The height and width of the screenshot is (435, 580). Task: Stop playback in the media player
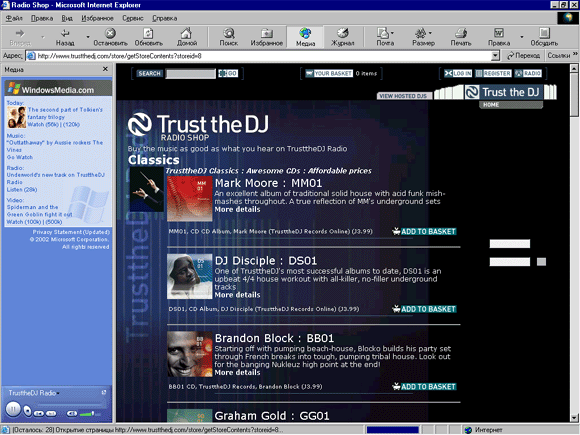(27, 411)
